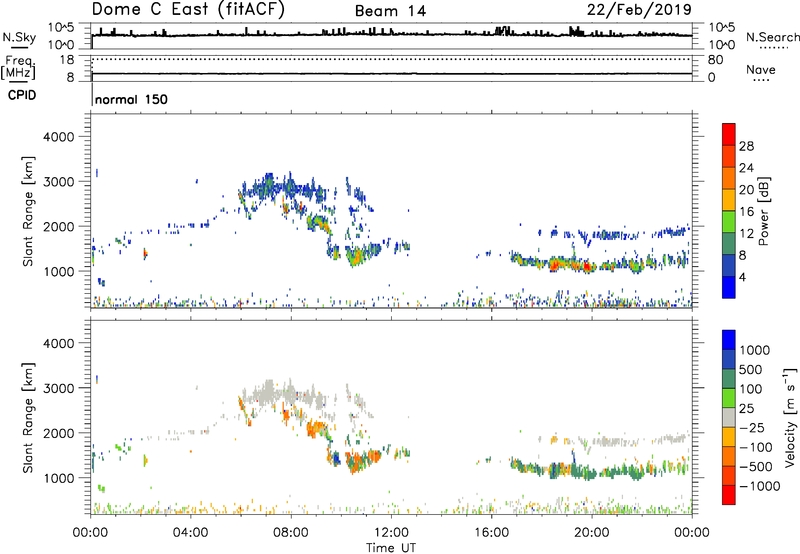Image resolution: width=800 pixels, height=554 pixels.
Task: Click the 'N.Sky' axis label
Action: coord(19,37)
